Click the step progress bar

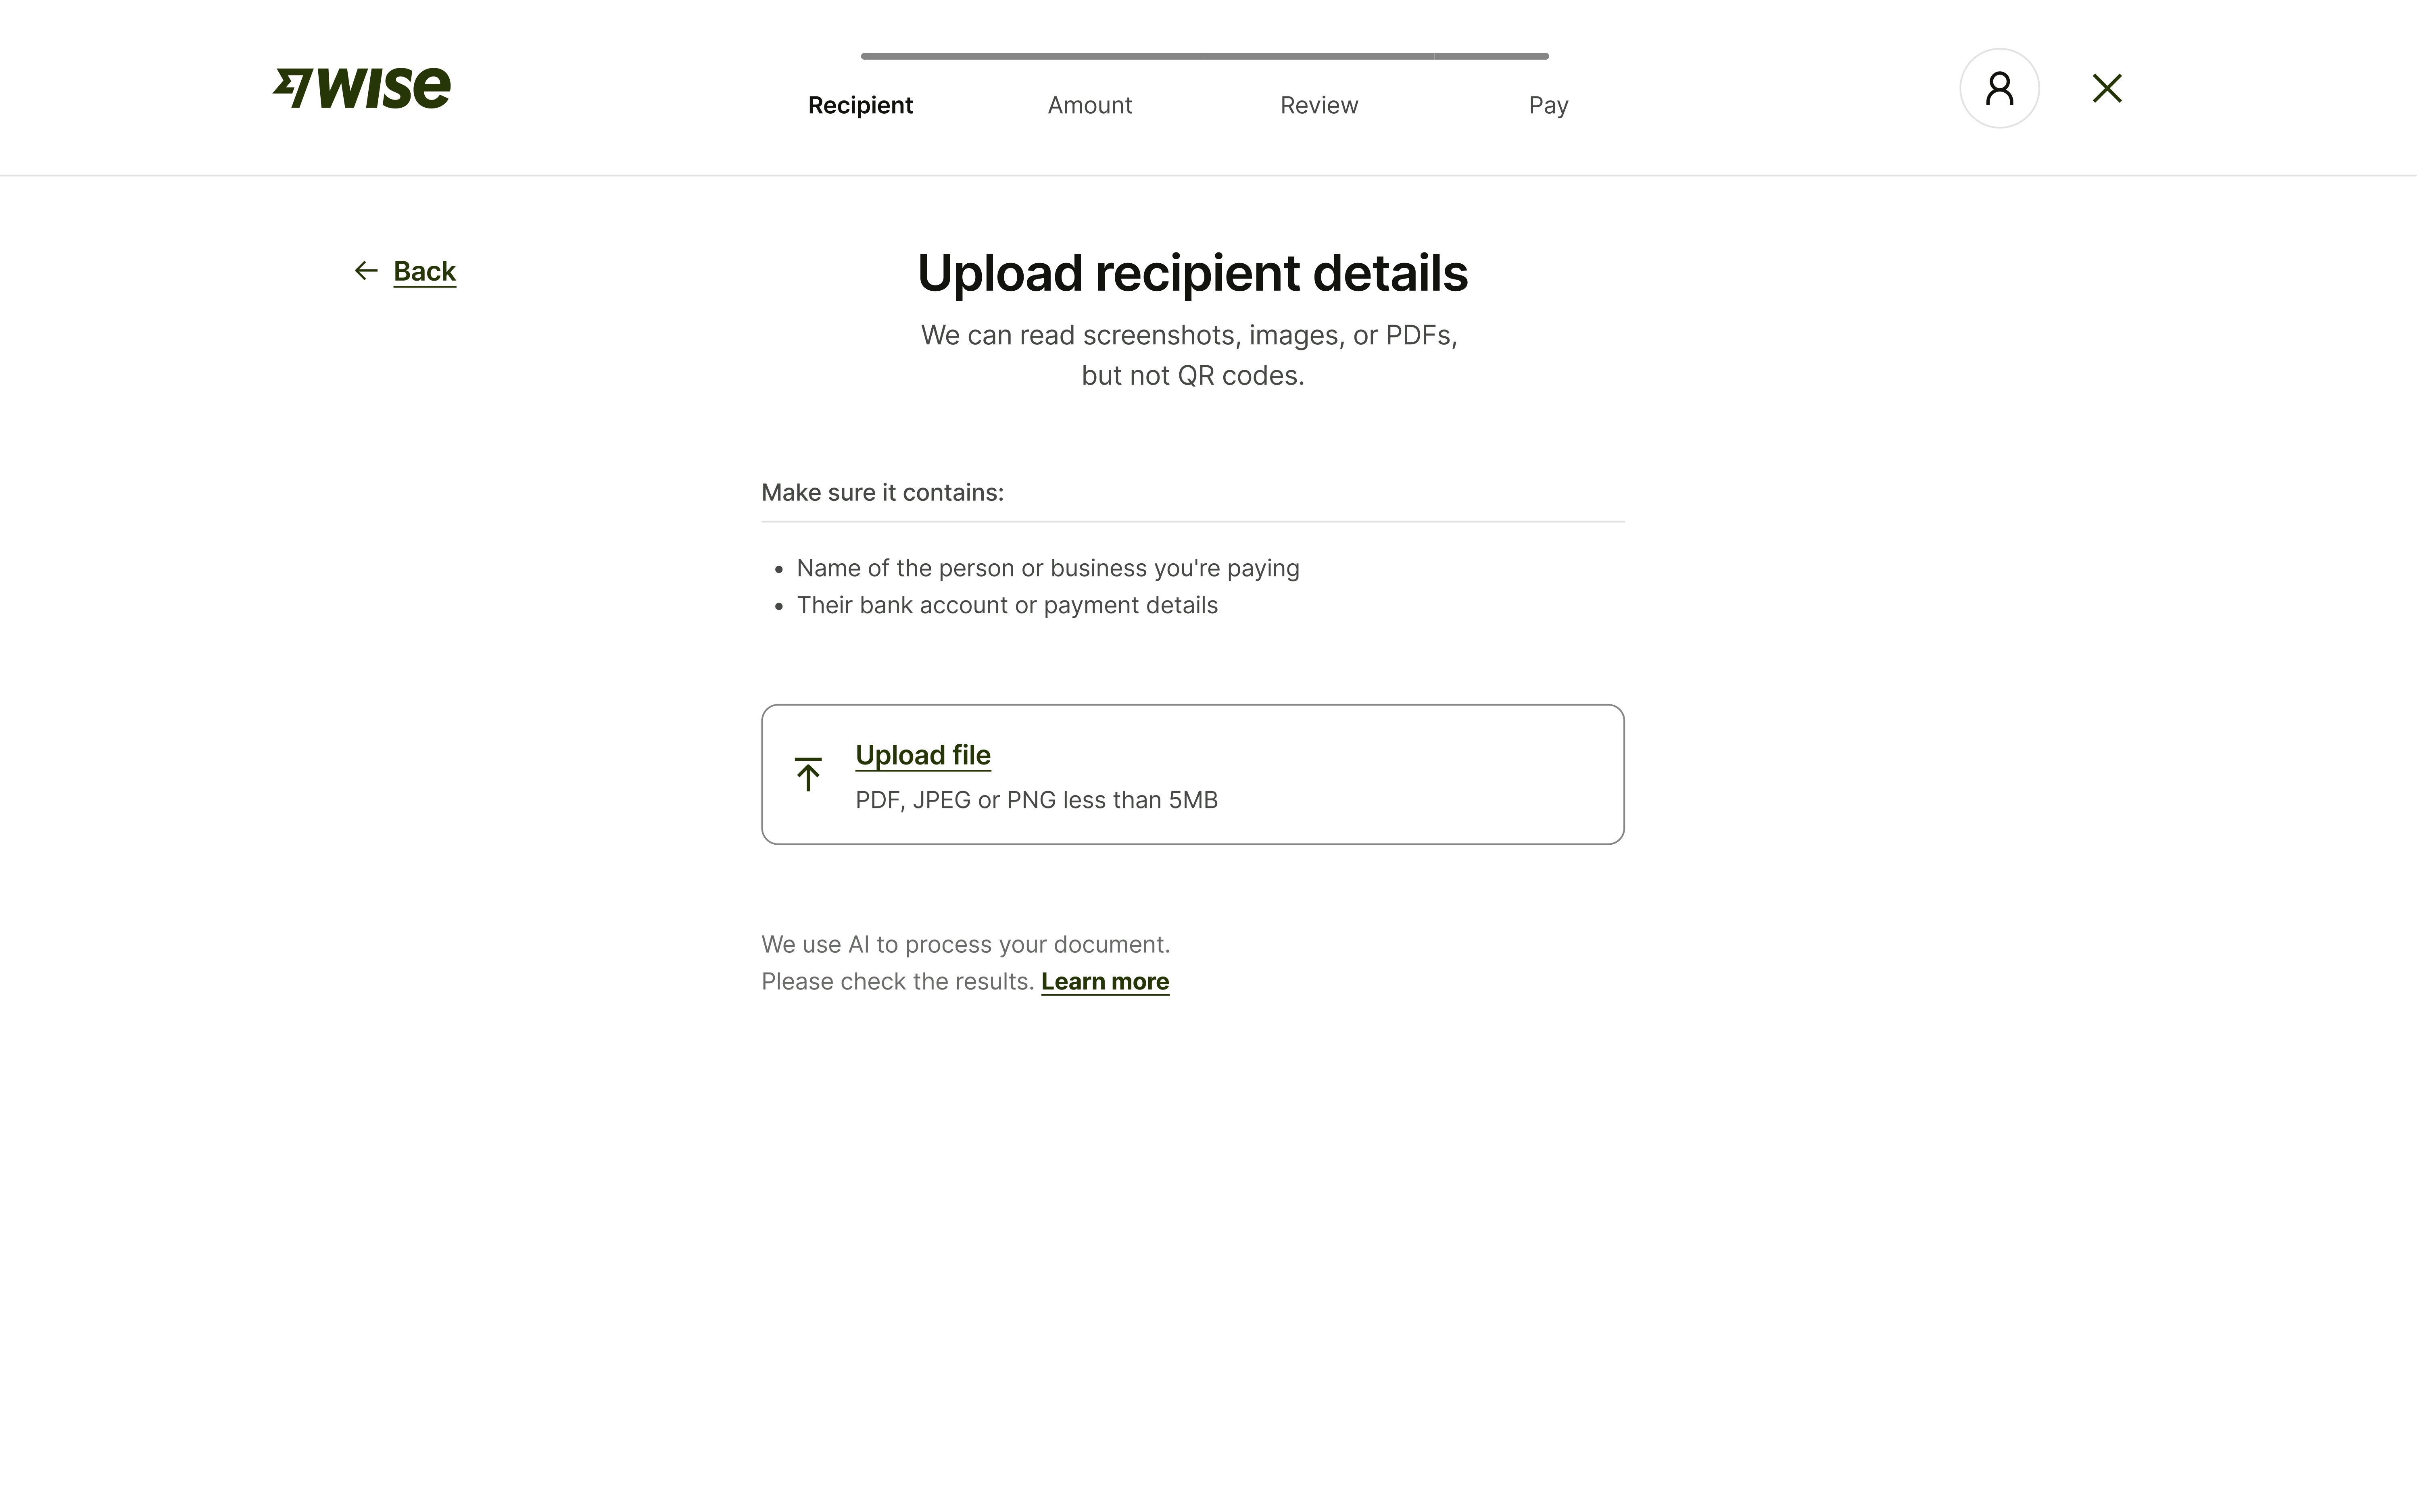pyautogui.click(x=1204, y=56)
